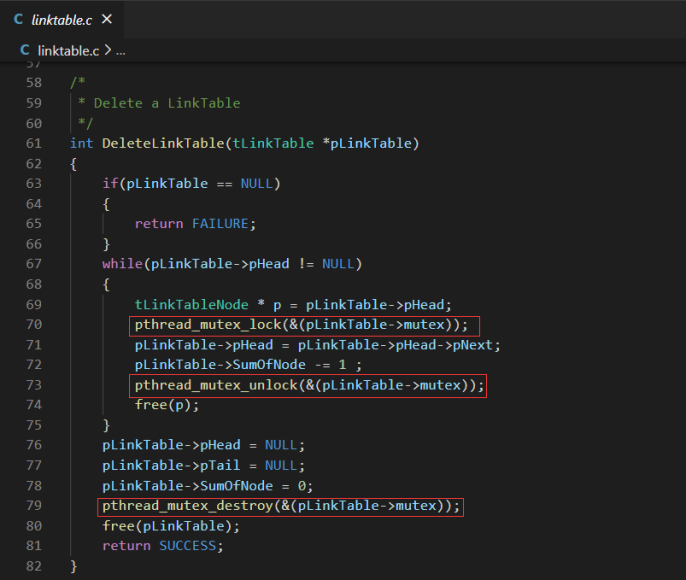Screen dimensions: 686x580
Task: Expand the breadcrumb chevron after linktable.c
Action: [108, 51]
